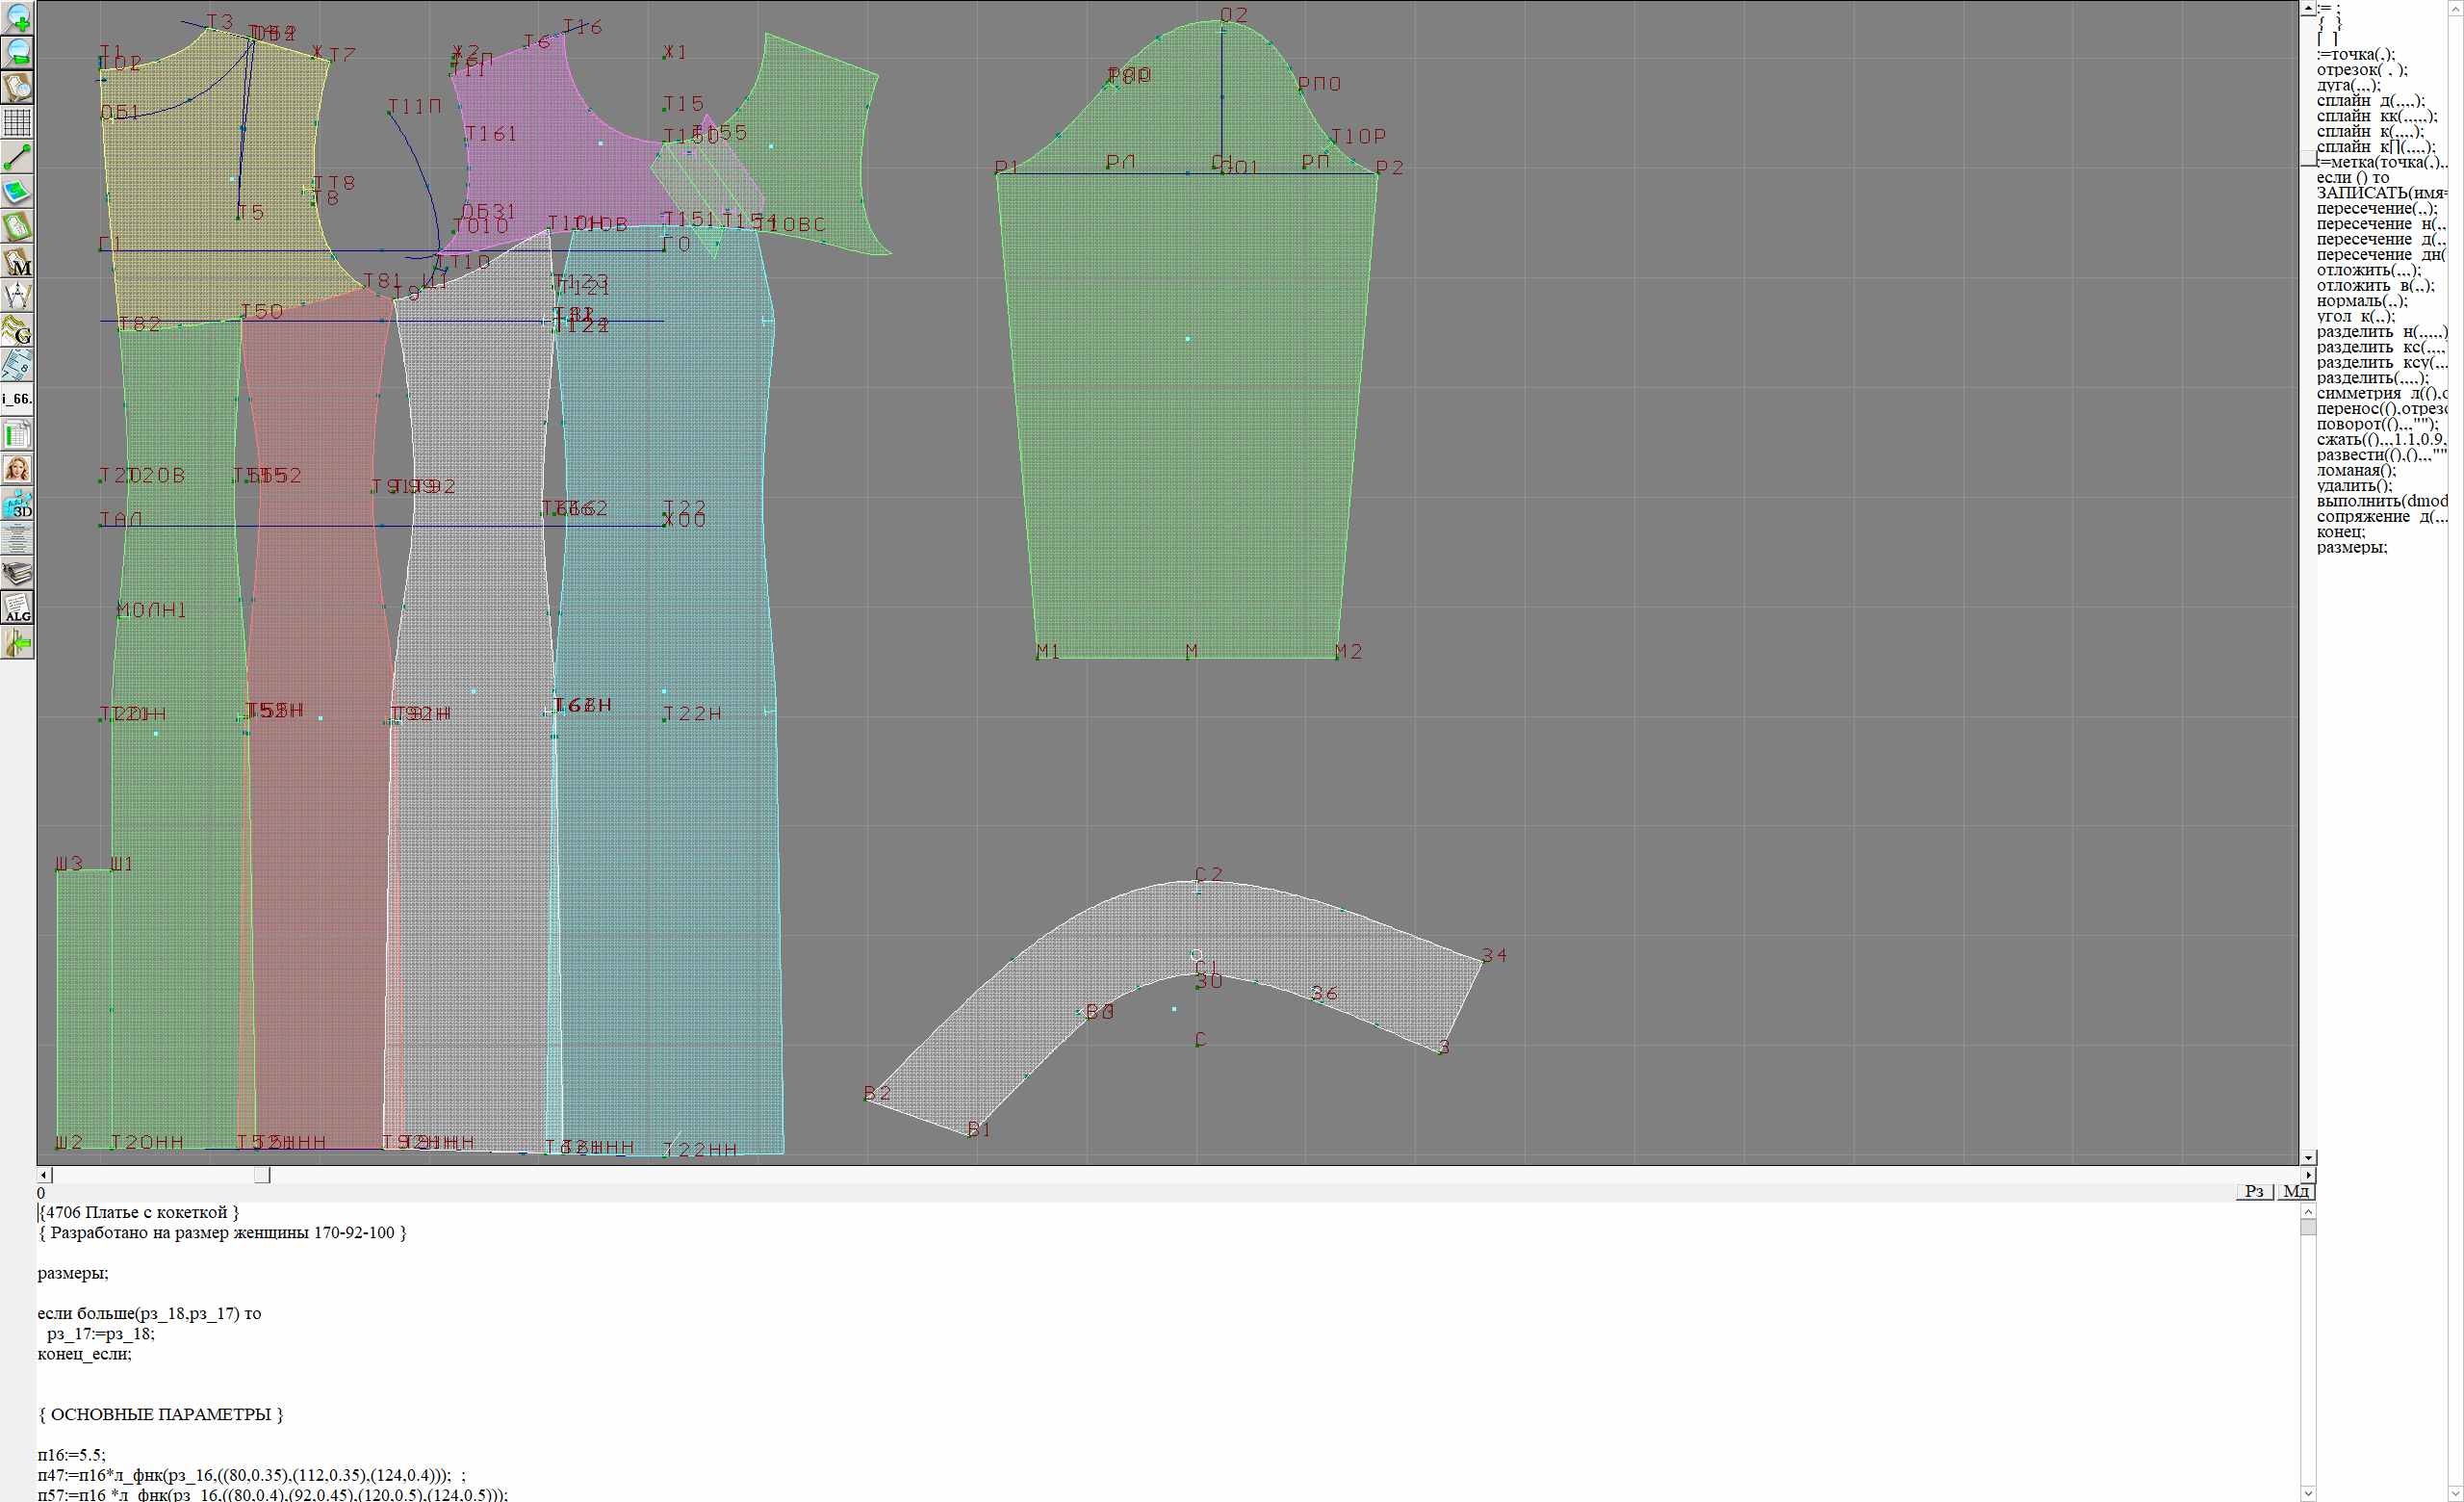The width and height of the screenshot is (2464, 1502).
Task: Select the line segment tool icon
Action: tap(18, 157)
